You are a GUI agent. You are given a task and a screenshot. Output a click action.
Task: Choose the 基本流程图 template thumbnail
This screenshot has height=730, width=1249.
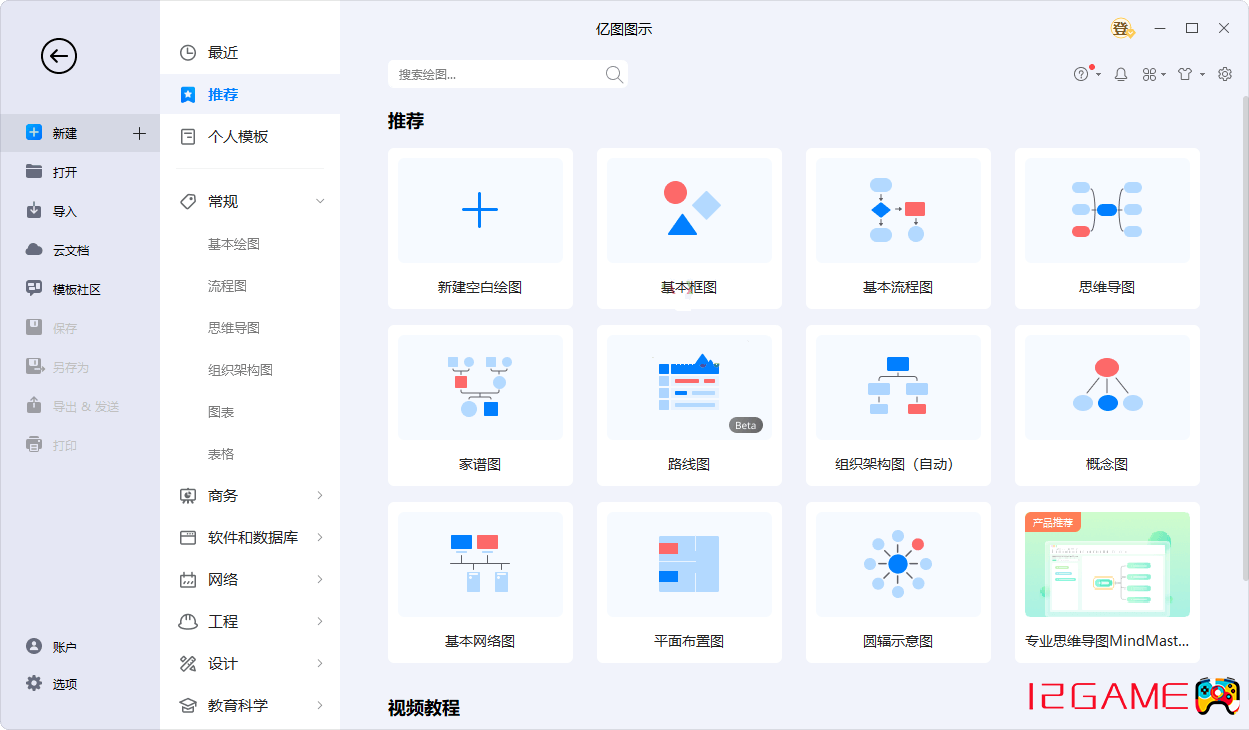(x=897, y=210)
